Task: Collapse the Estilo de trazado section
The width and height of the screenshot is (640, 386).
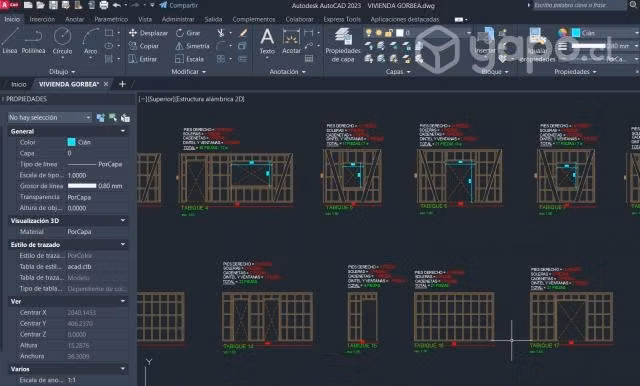Action: [x=123, y=244]
